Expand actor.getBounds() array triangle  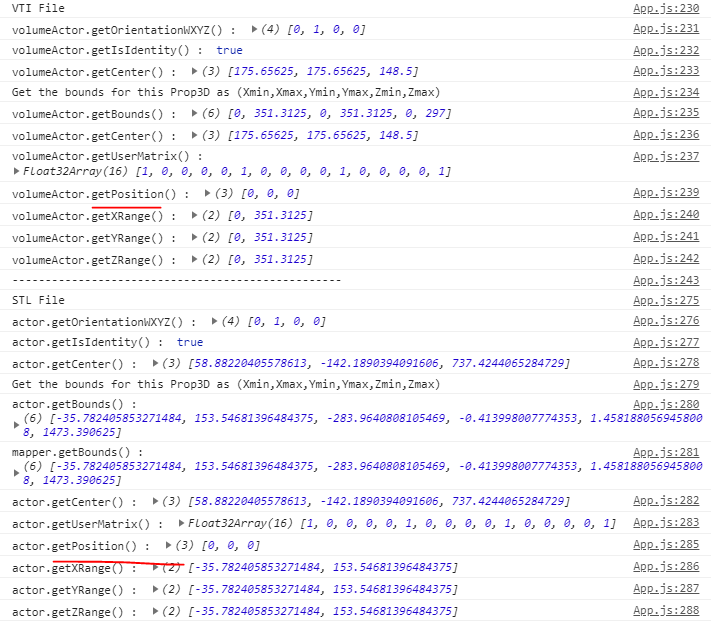pyautogui.click(x=16, y=425)
